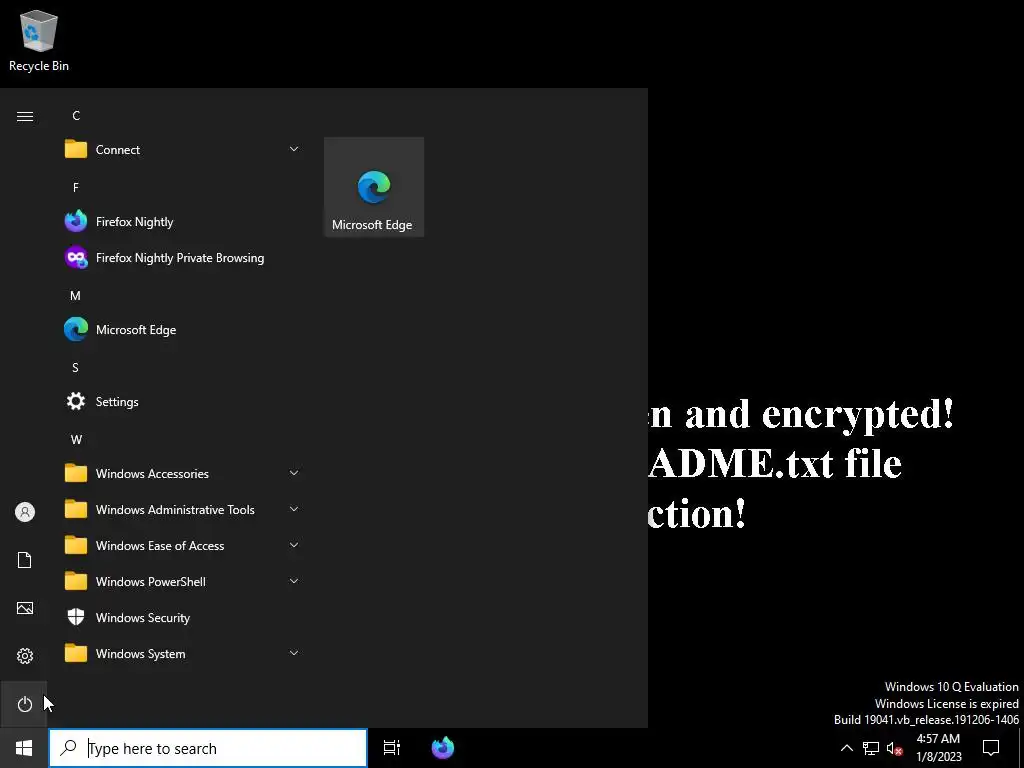
Task: Expand Windows Ease of Access chevron
Action: coord(294,545)
